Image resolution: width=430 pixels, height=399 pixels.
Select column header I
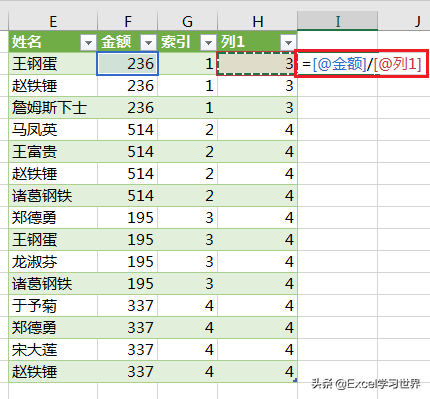click(x=338, y=21)
